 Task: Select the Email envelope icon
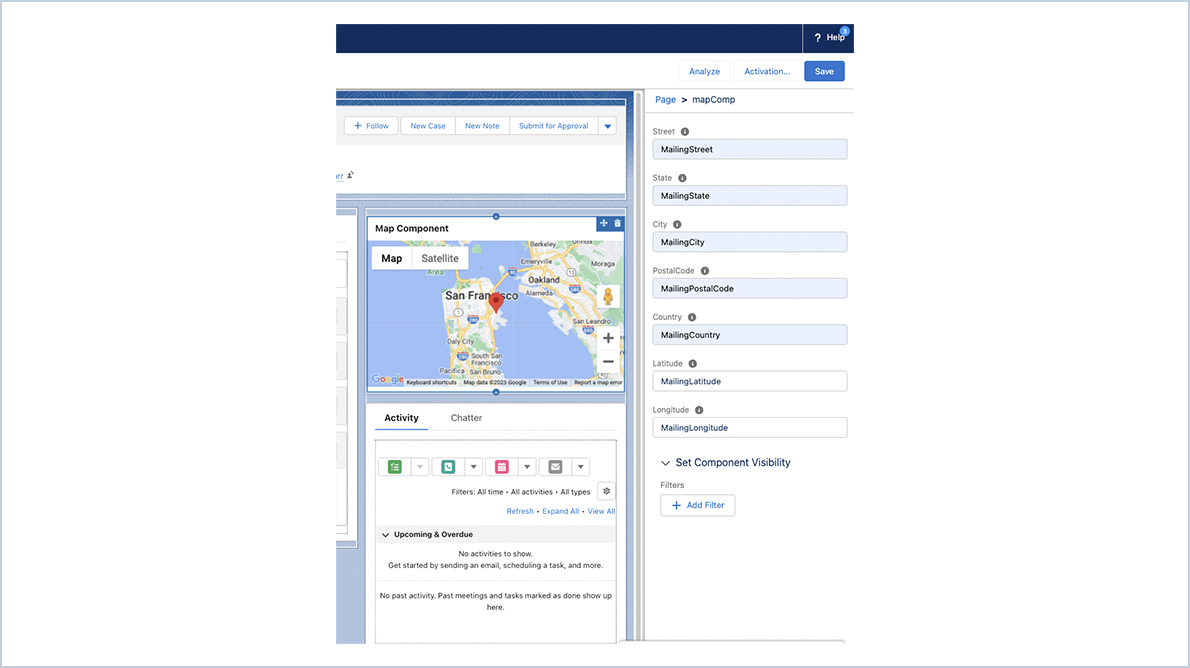[x=555, y=466]
